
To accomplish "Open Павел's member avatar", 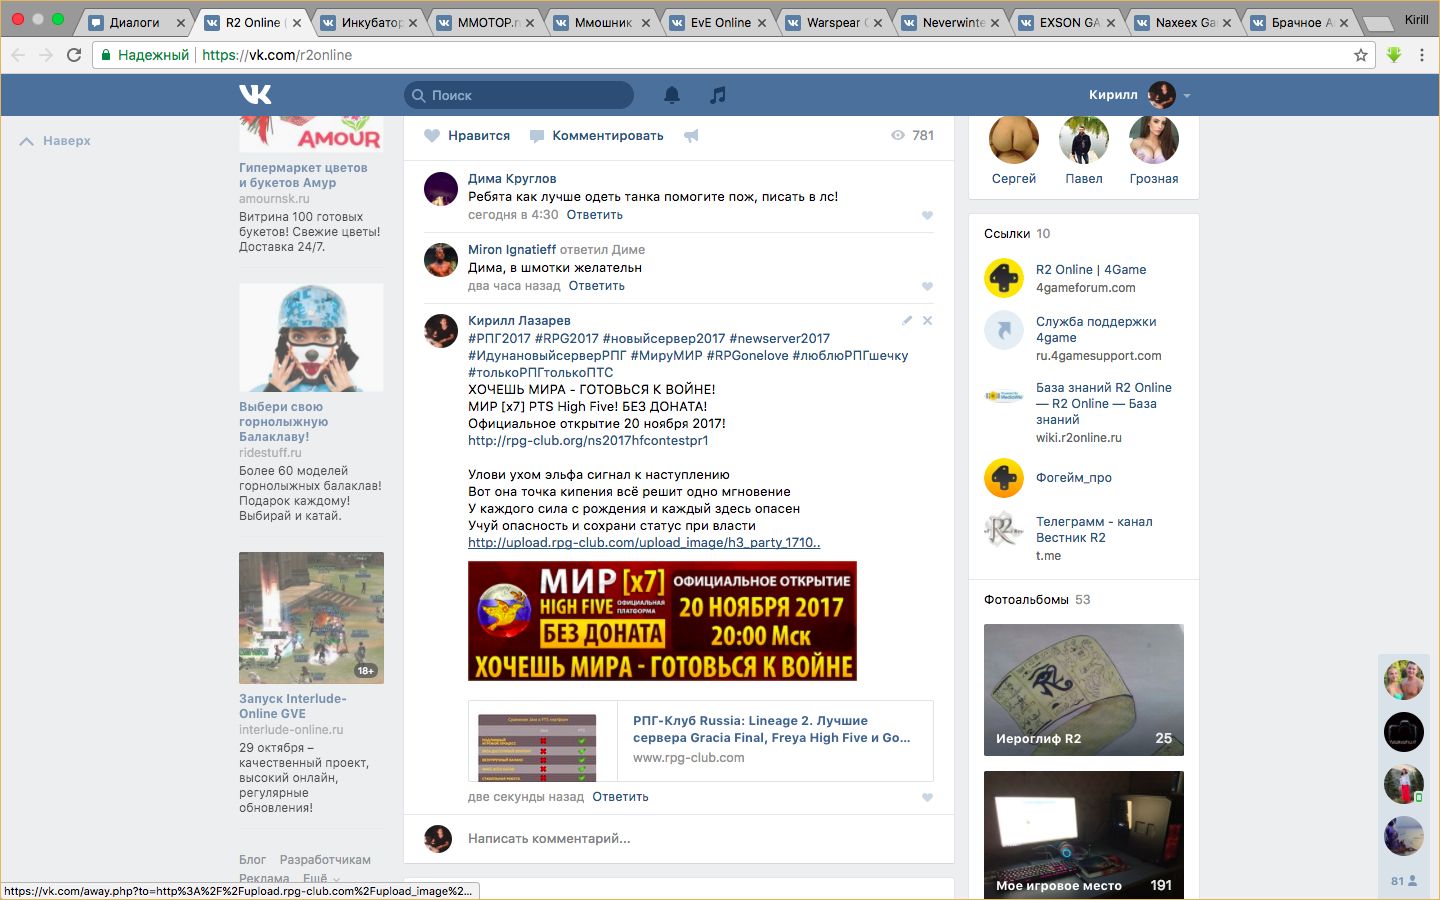I will (1084, 140).
